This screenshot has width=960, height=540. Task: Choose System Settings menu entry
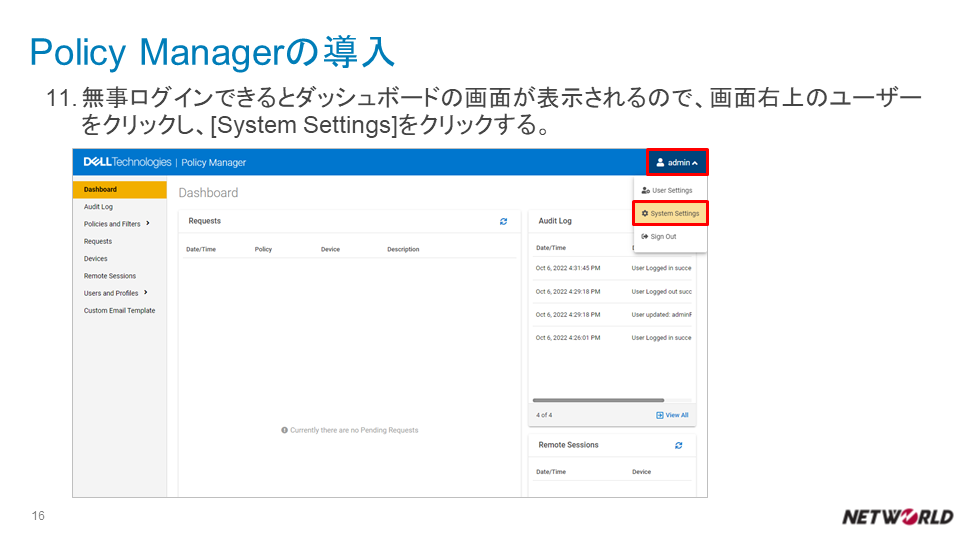[670, 213]
